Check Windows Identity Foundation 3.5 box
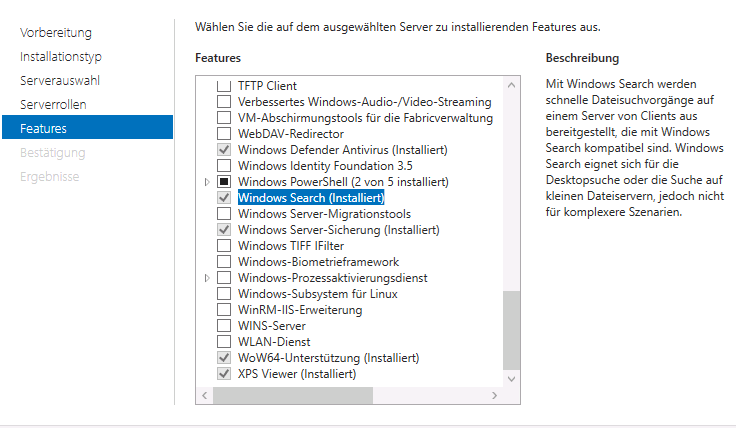736x428 pixels. click(224, 166)
